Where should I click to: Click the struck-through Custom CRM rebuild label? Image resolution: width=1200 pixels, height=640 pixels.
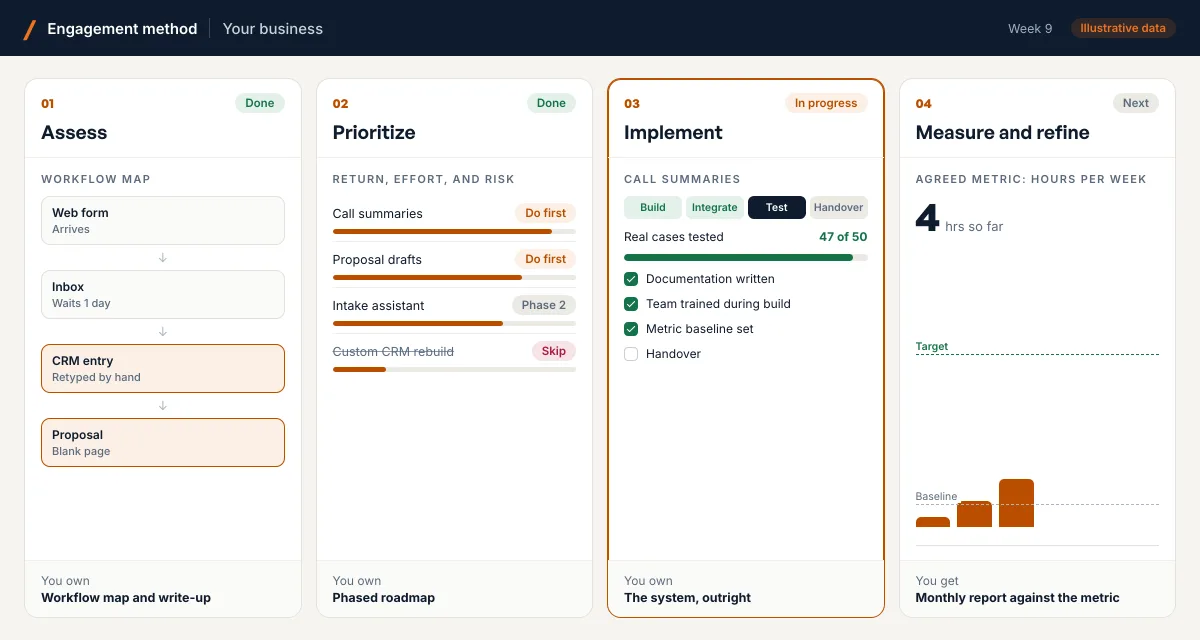click(393, 352)
